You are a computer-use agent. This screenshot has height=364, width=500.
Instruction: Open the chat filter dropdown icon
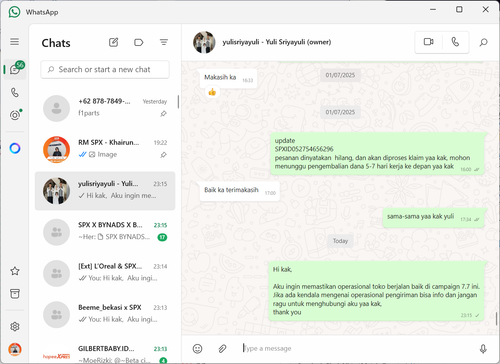163,42
